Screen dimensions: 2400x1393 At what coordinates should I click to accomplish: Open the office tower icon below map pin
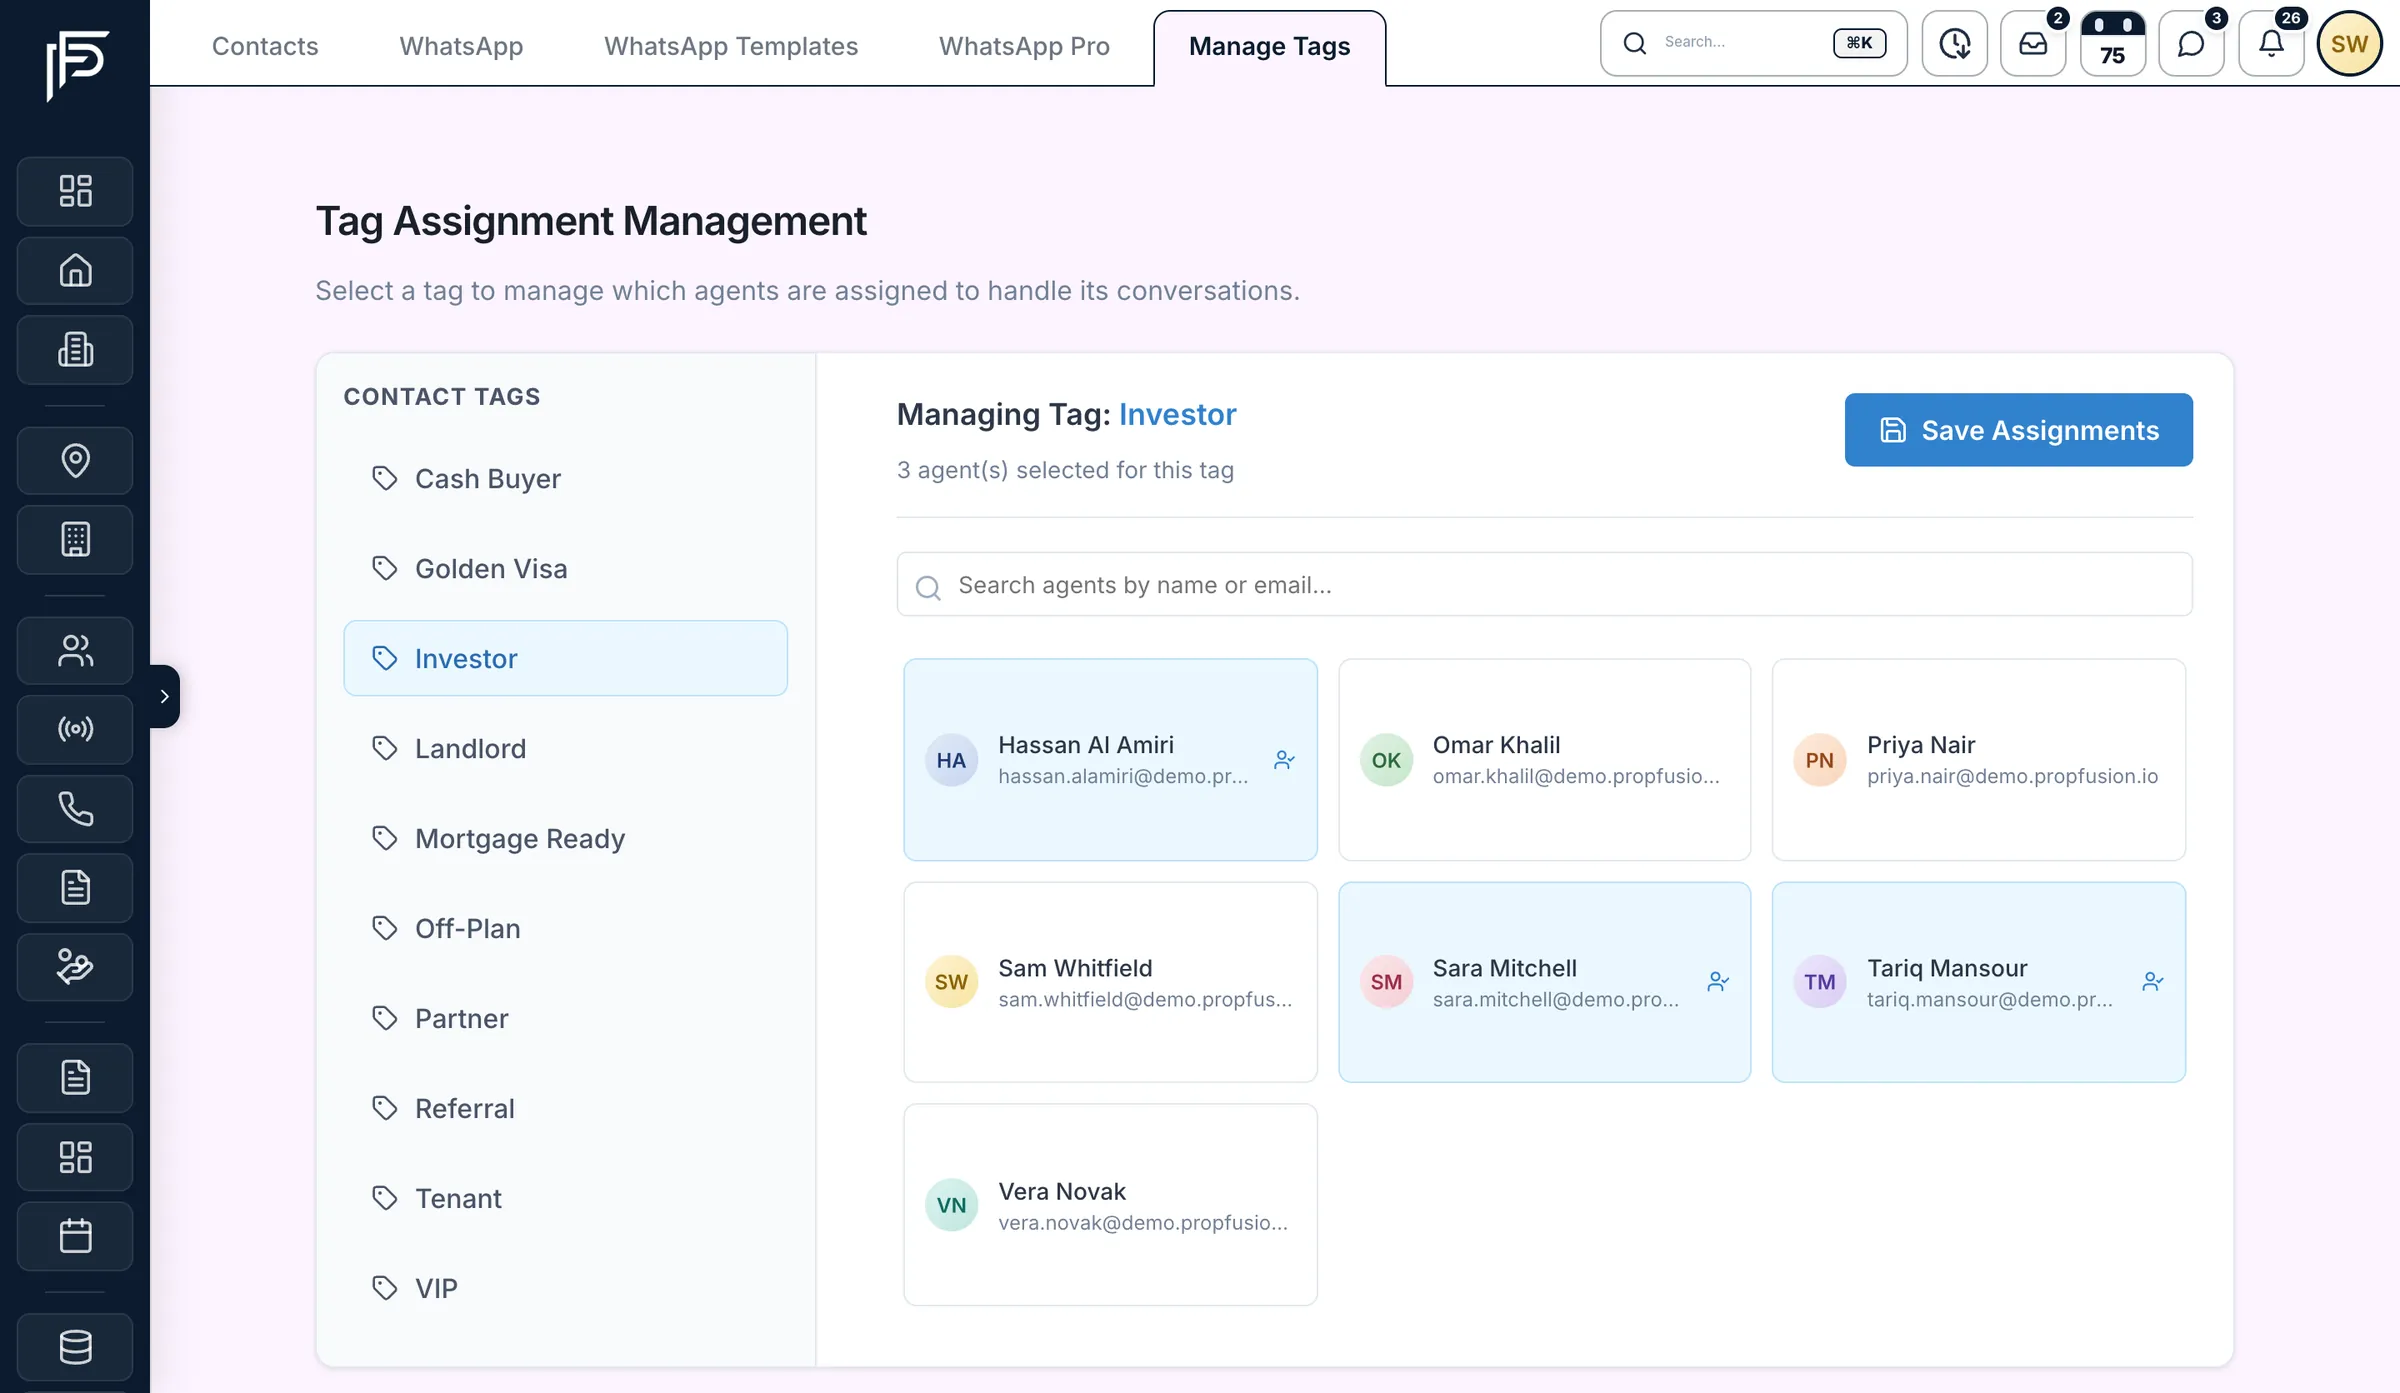pyautogui.click(x=75, y=540)
